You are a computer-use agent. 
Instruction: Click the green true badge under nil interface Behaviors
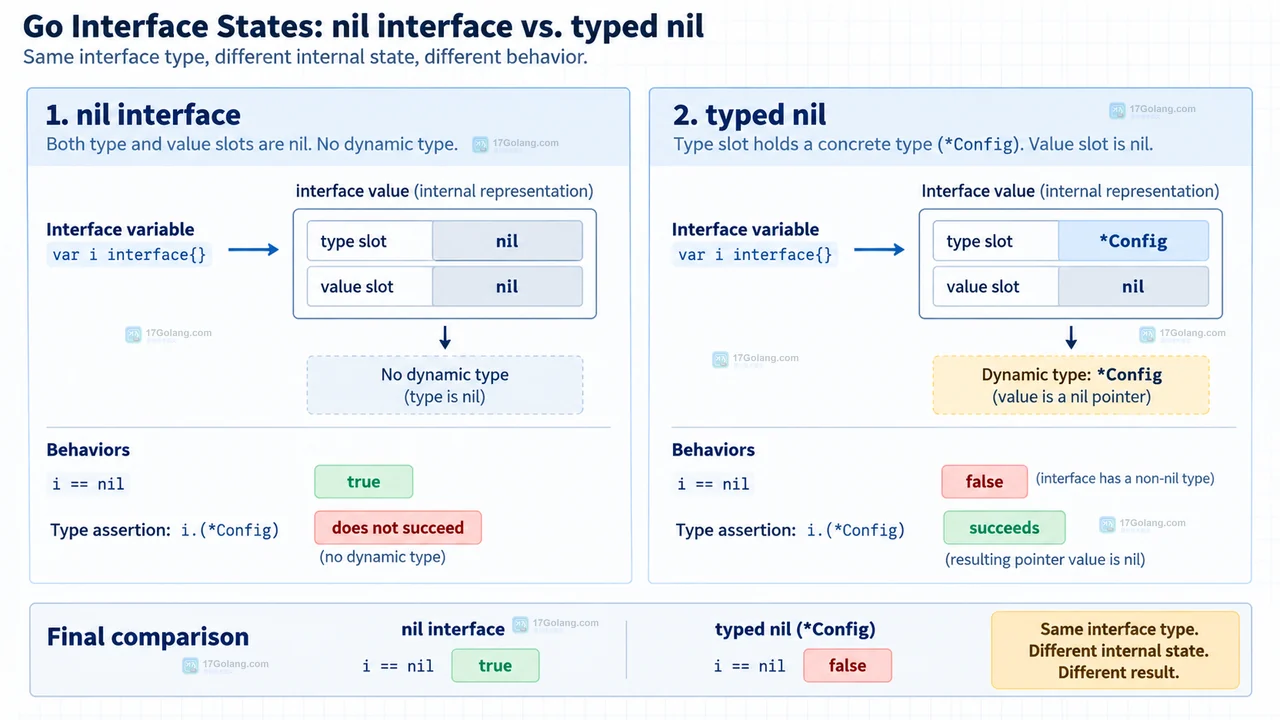click(363, 482)
